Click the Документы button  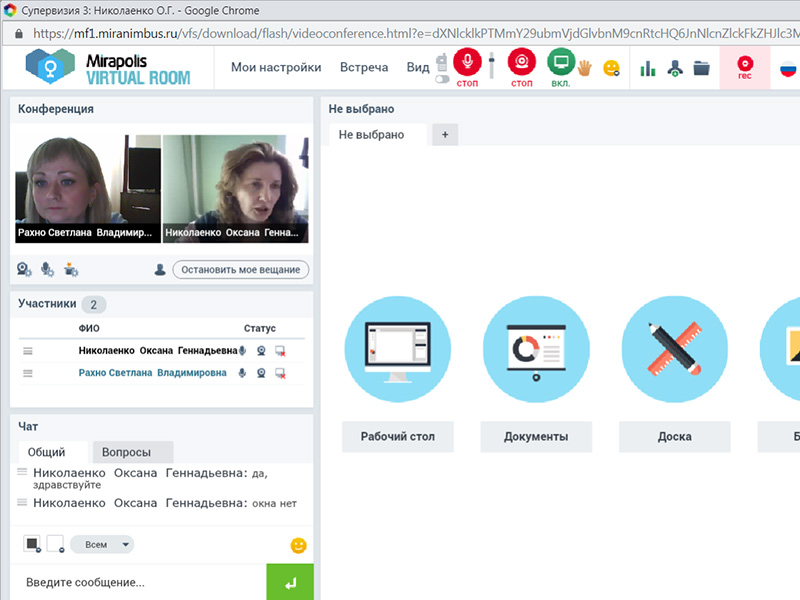tap(536, 437)
